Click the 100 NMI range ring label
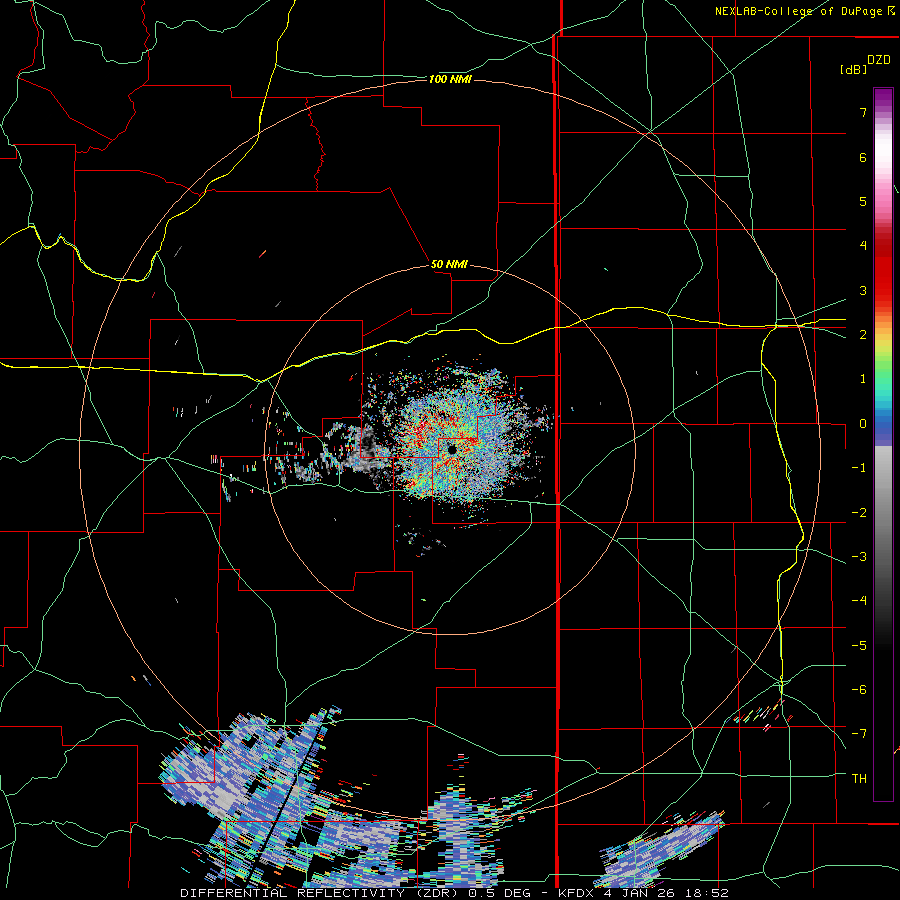This screenshot has height=900, width=900. (x=450, y=79)
